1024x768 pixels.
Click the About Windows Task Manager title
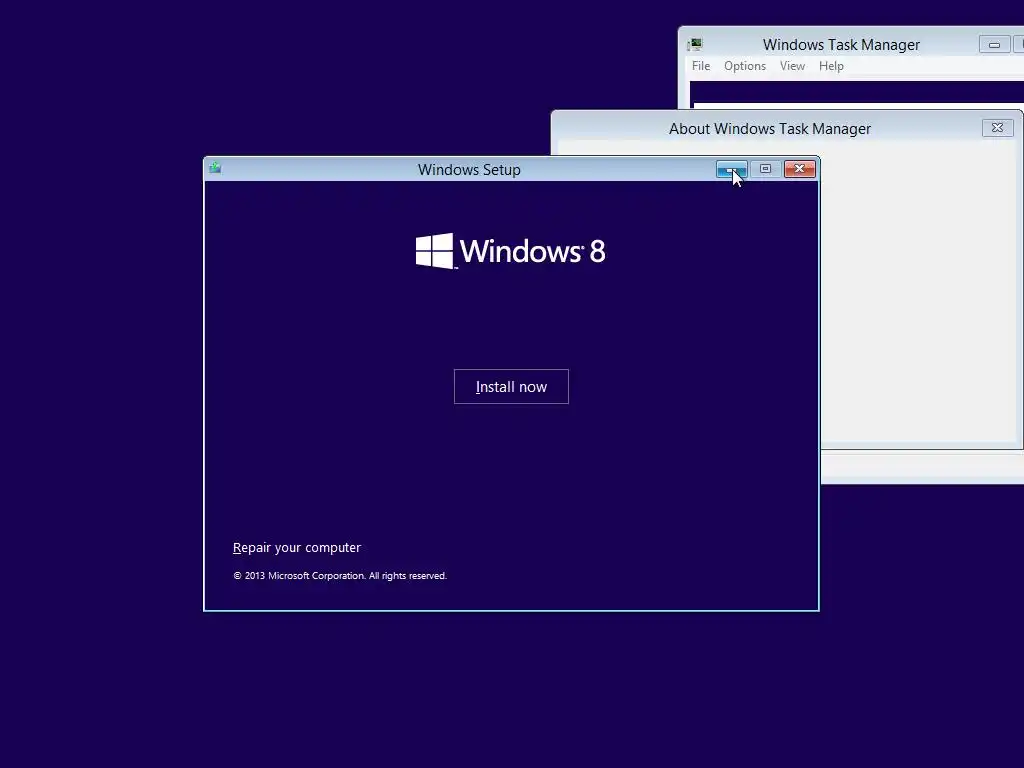tap(769, 129)
